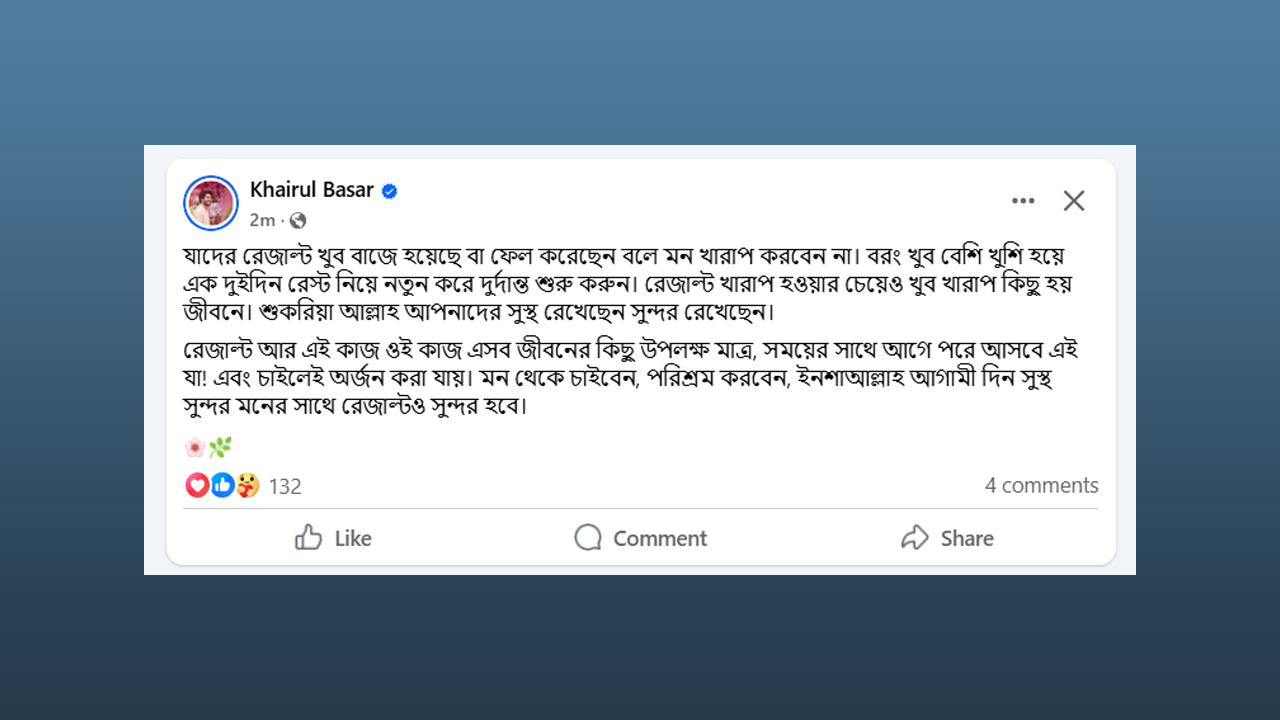Open the three-dot post options menu
The width and height of the screenshot is (1280, 720).
1023,201
